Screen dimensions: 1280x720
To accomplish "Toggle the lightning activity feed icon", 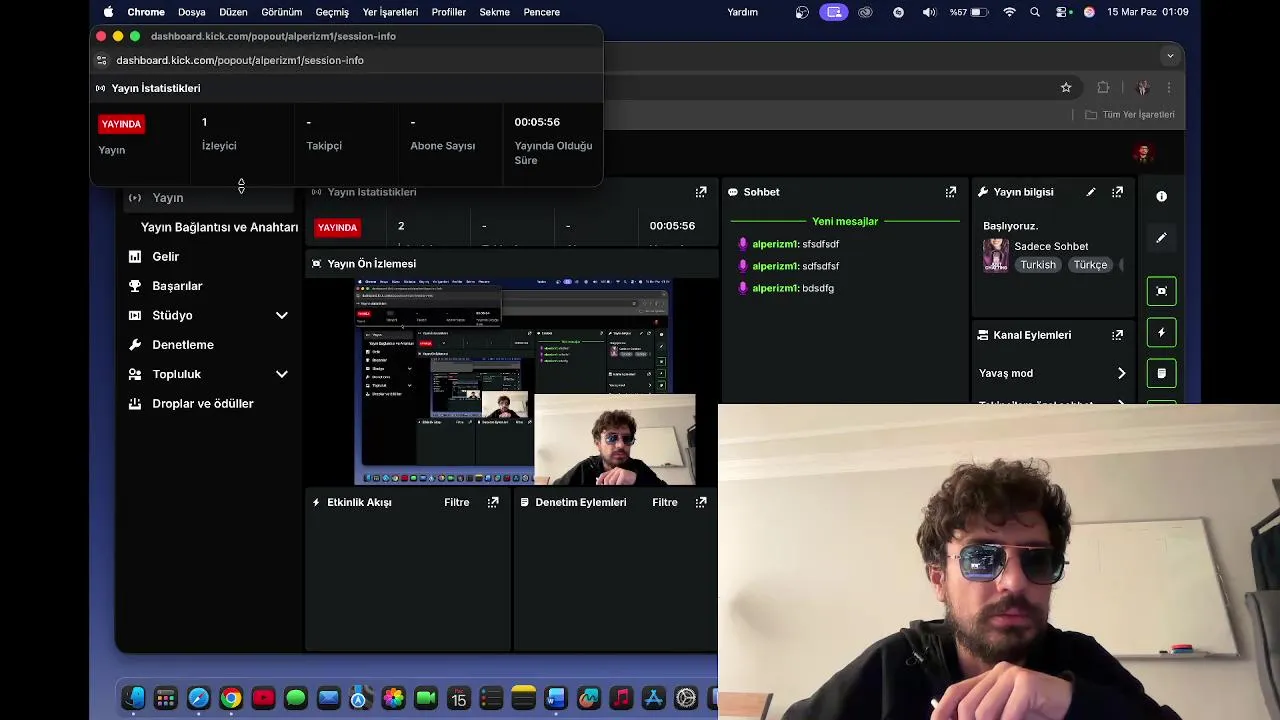I will tap(1161, 333).
